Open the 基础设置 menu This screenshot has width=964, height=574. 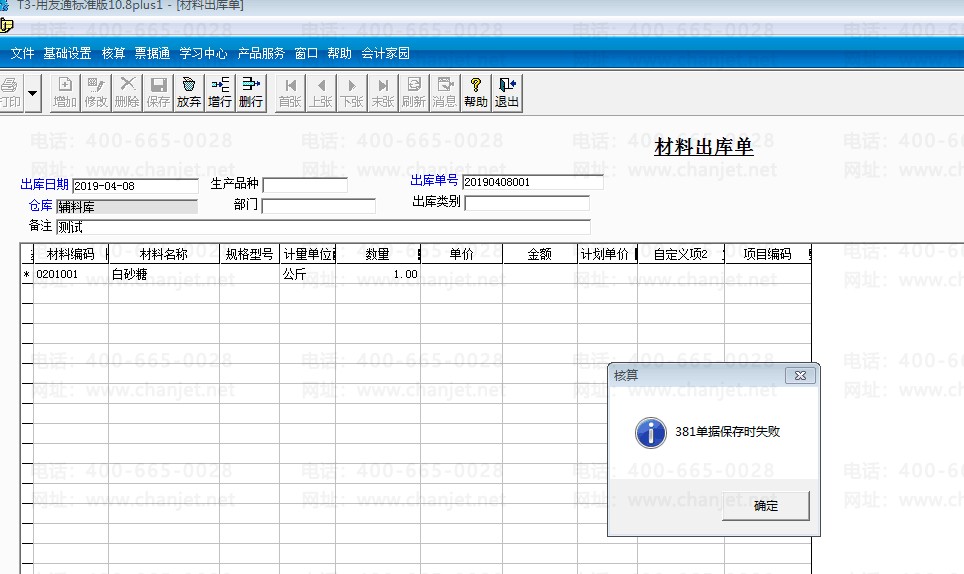pos(67,53)
